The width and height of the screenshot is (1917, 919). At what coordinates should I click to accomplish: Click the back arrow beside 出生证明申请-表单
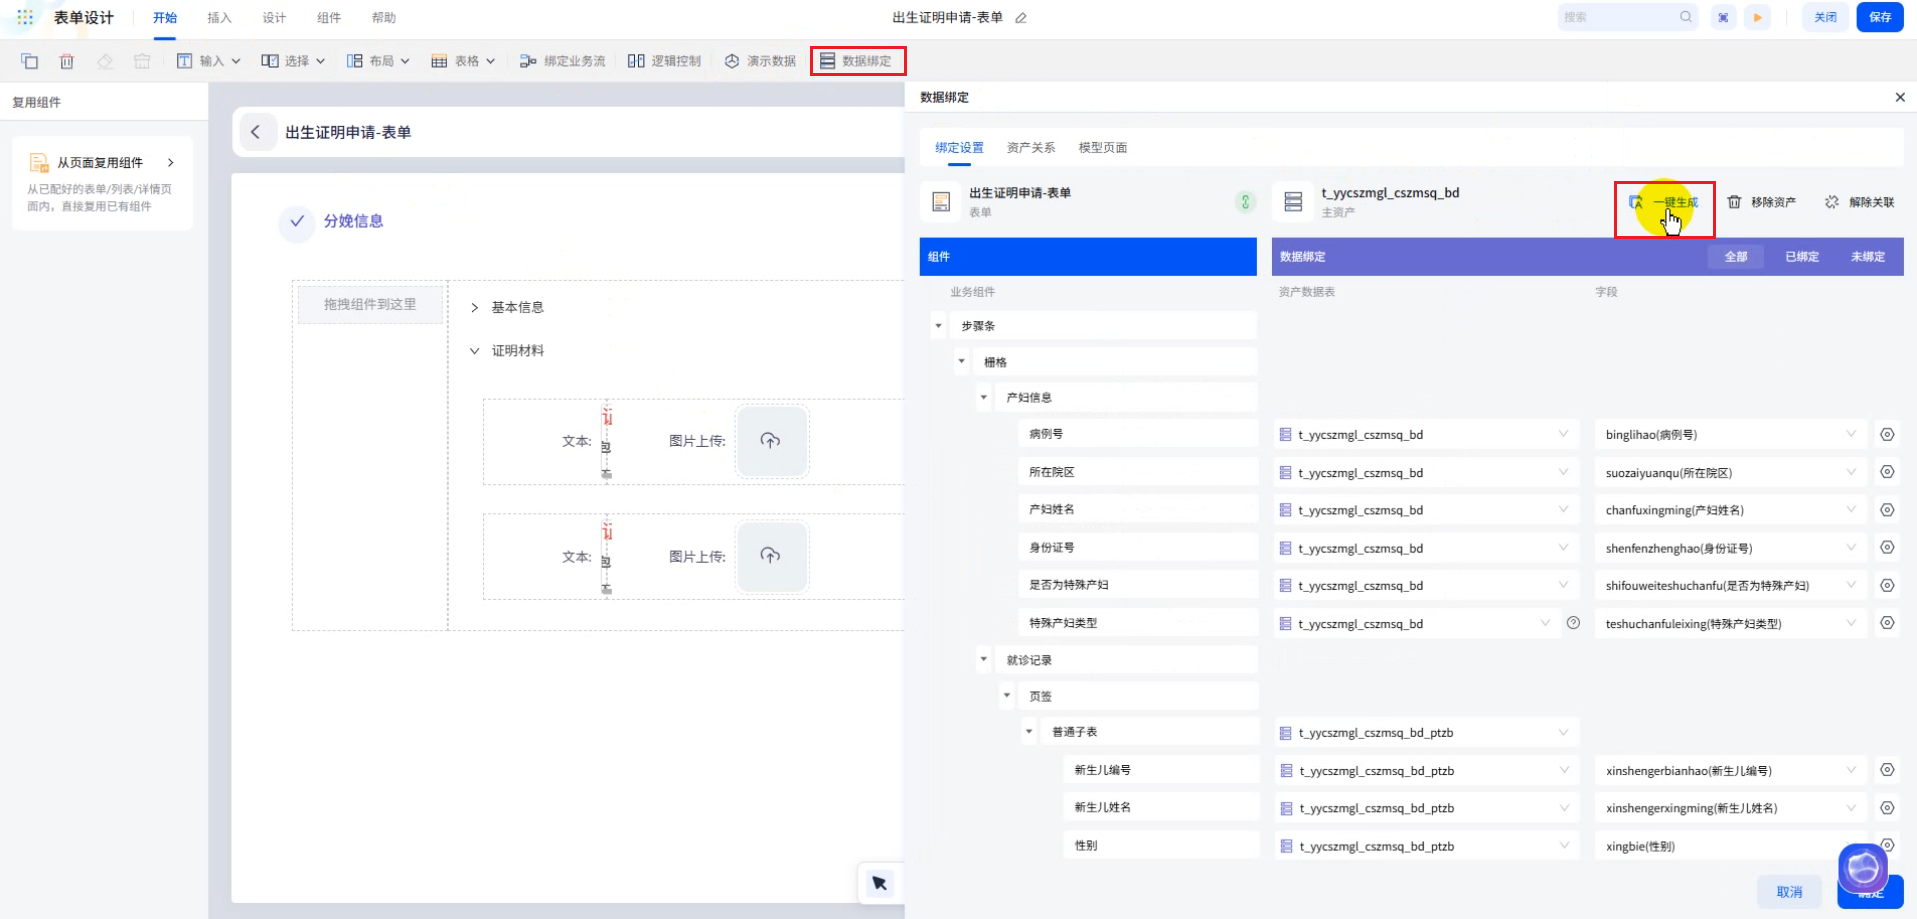(x=256, y=132)
